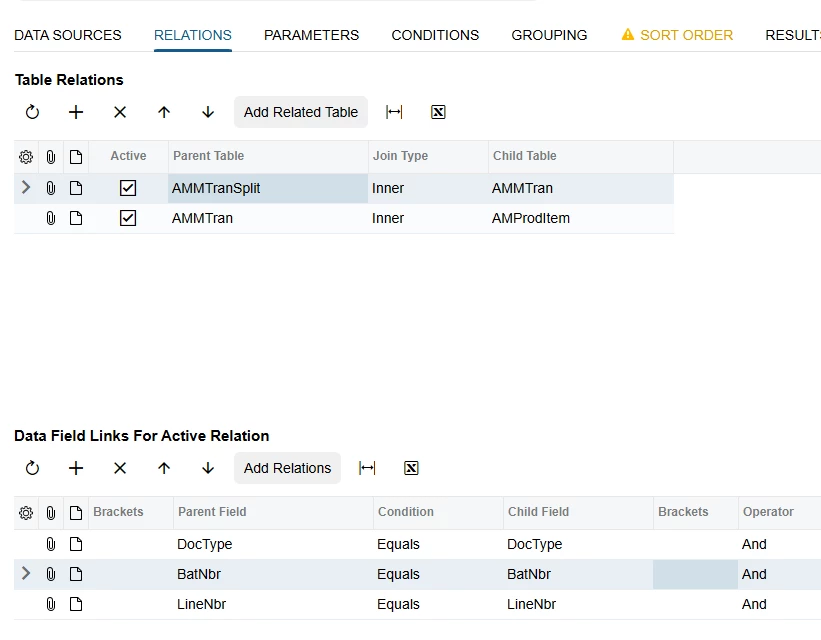821x640 pixels.
Task: Uncheck Active for AMMTranSplit relation
Action: coord(128,188)
